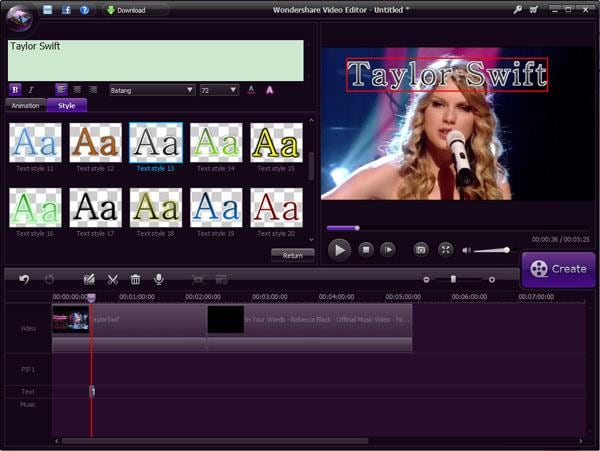
Task: Apply Text style 12 thumbnail
Action: pos(96,143)
